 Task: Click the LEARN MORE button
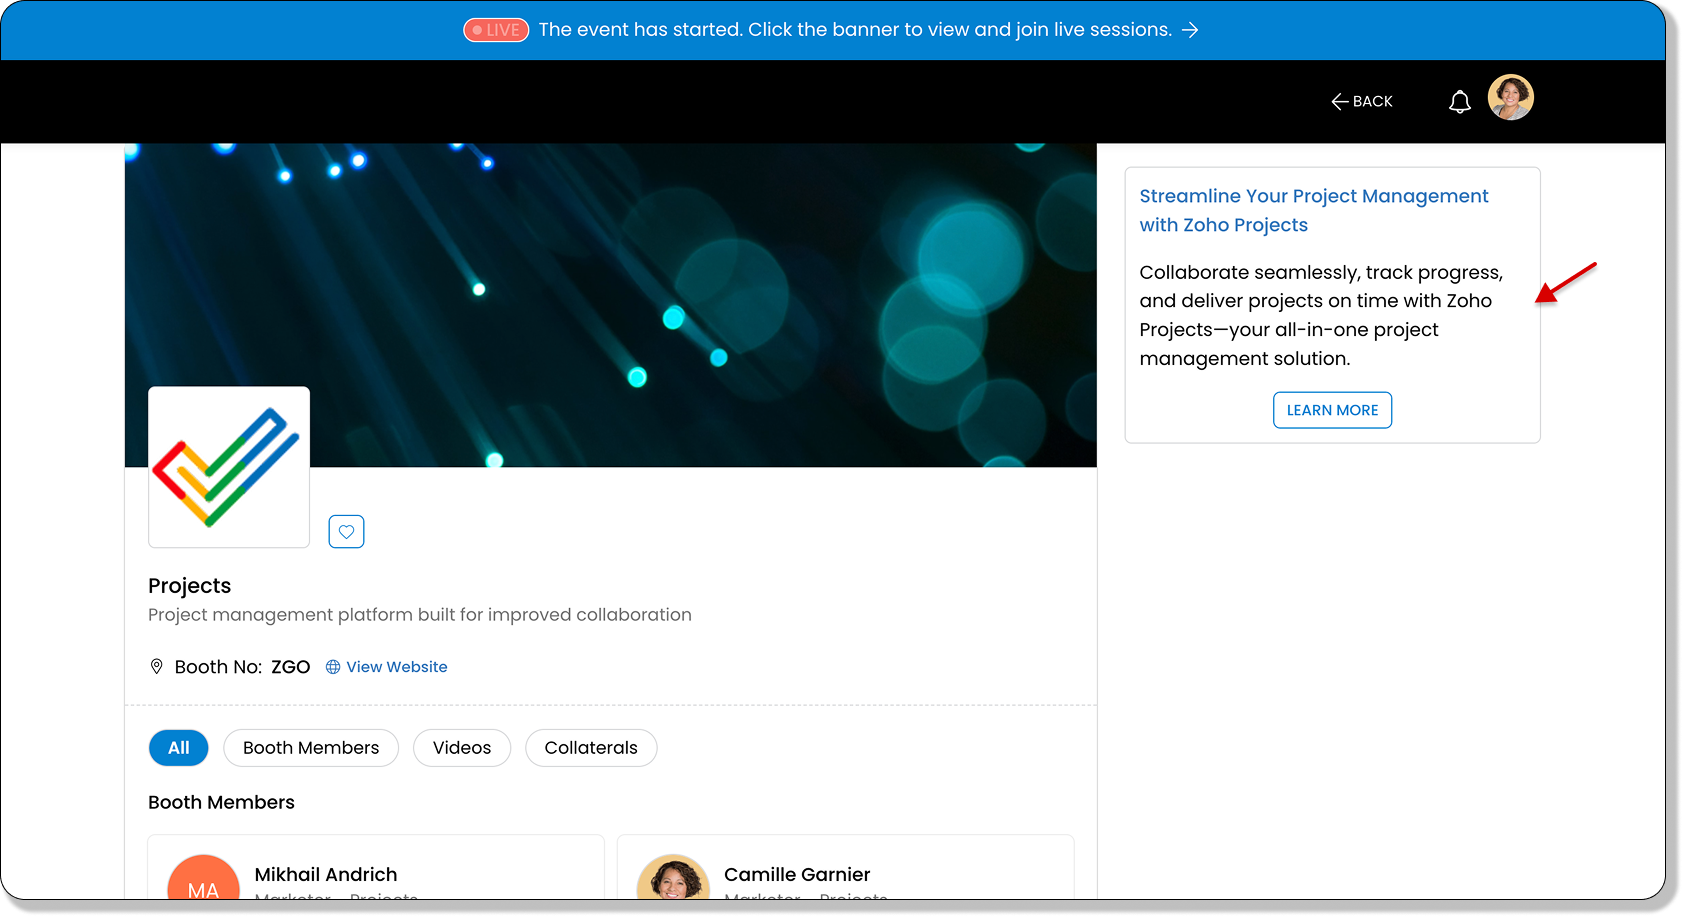(x=1332, y=410)
